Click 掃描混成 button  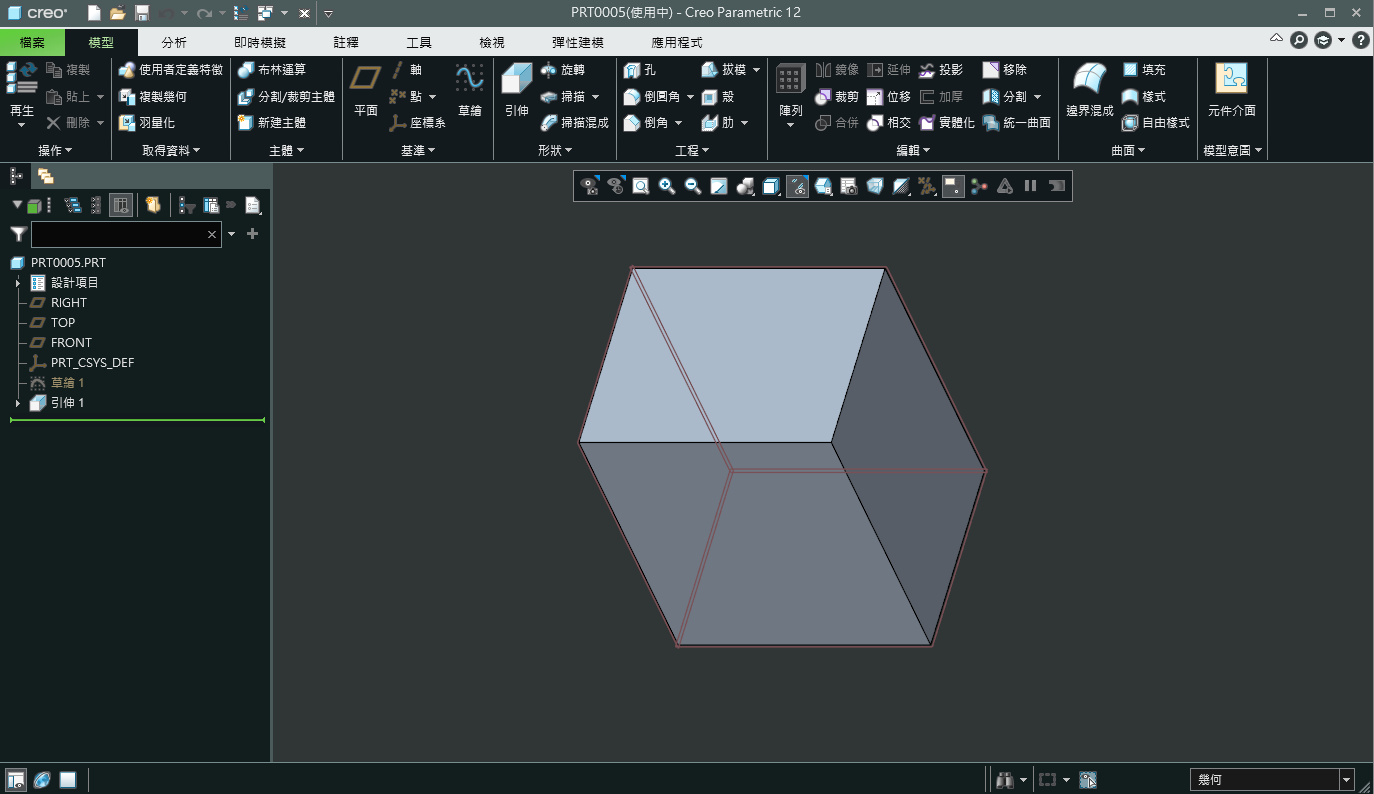tap(574, 123)
